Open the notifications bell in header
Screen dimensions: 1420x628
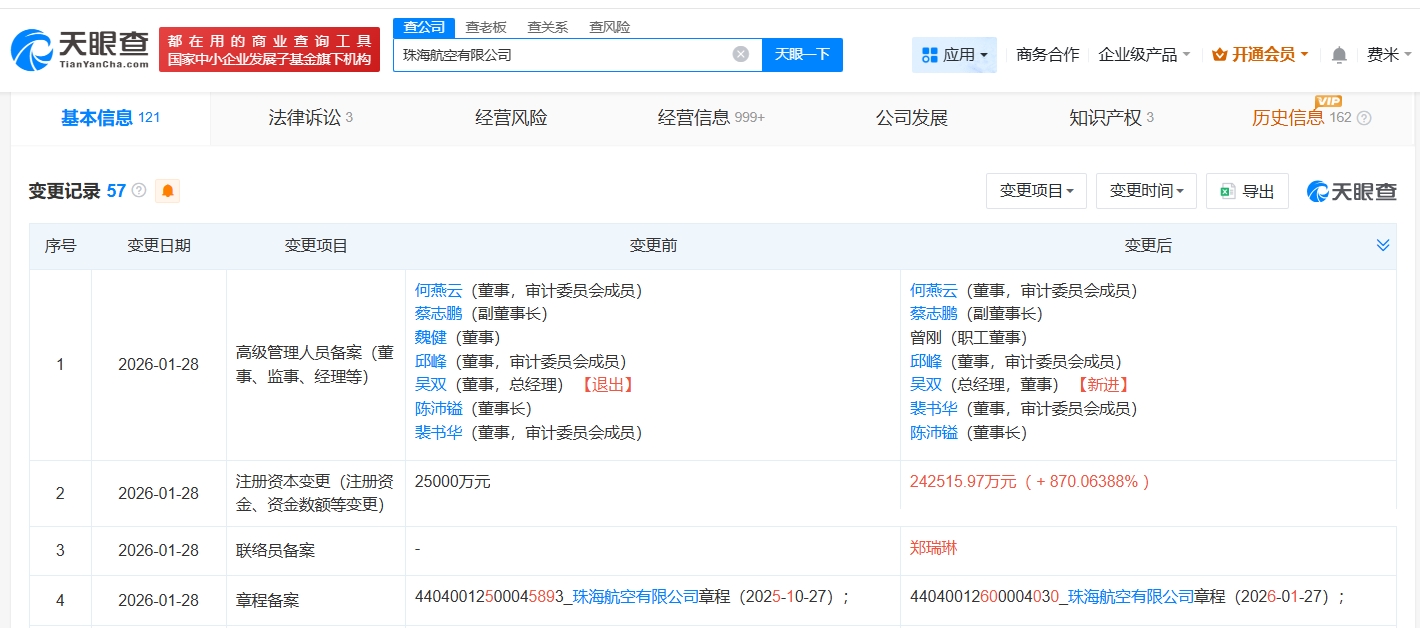click(1339, 55)
